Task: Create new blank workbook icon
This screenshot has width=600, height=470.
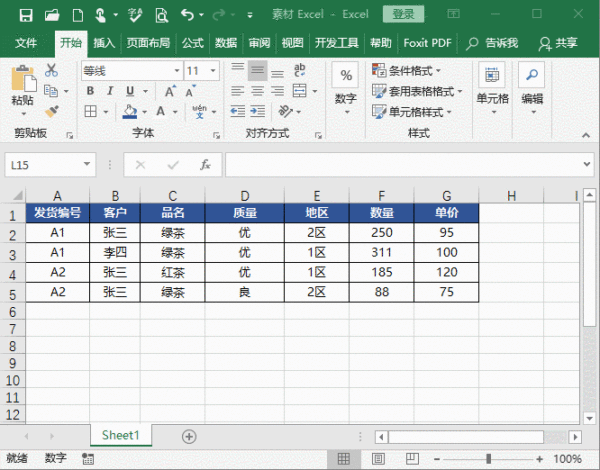Action: tap(78, 15)
